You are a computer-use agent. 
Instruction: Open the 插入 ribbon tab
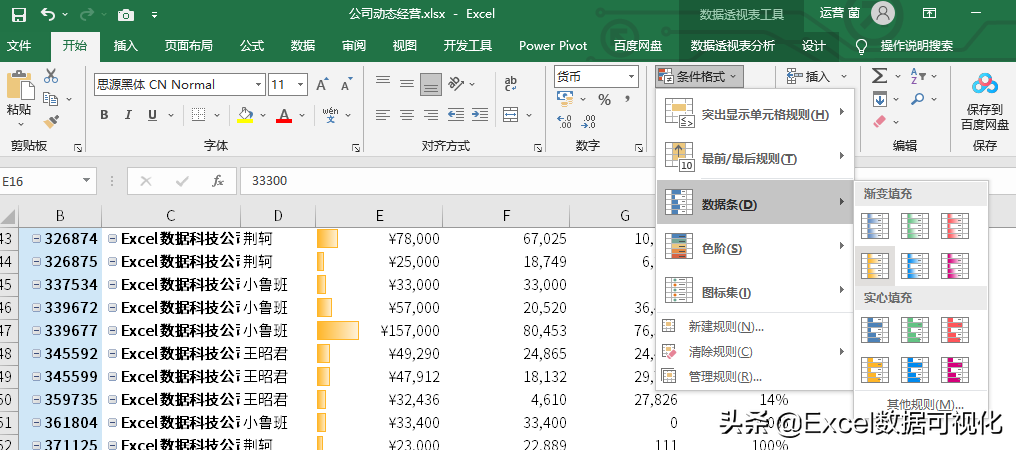pyautogui.click(x=126, y=46)
